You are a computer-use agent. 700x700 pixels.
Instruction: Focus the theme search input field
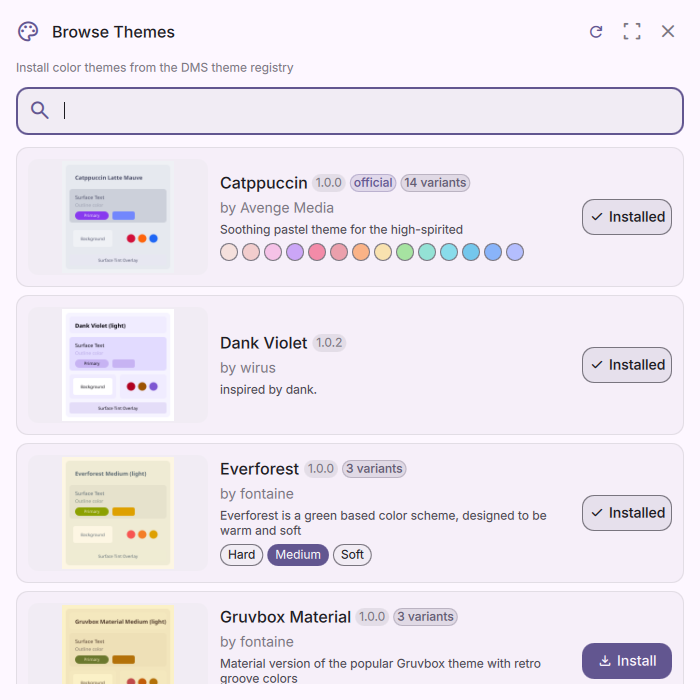[360, 110]
